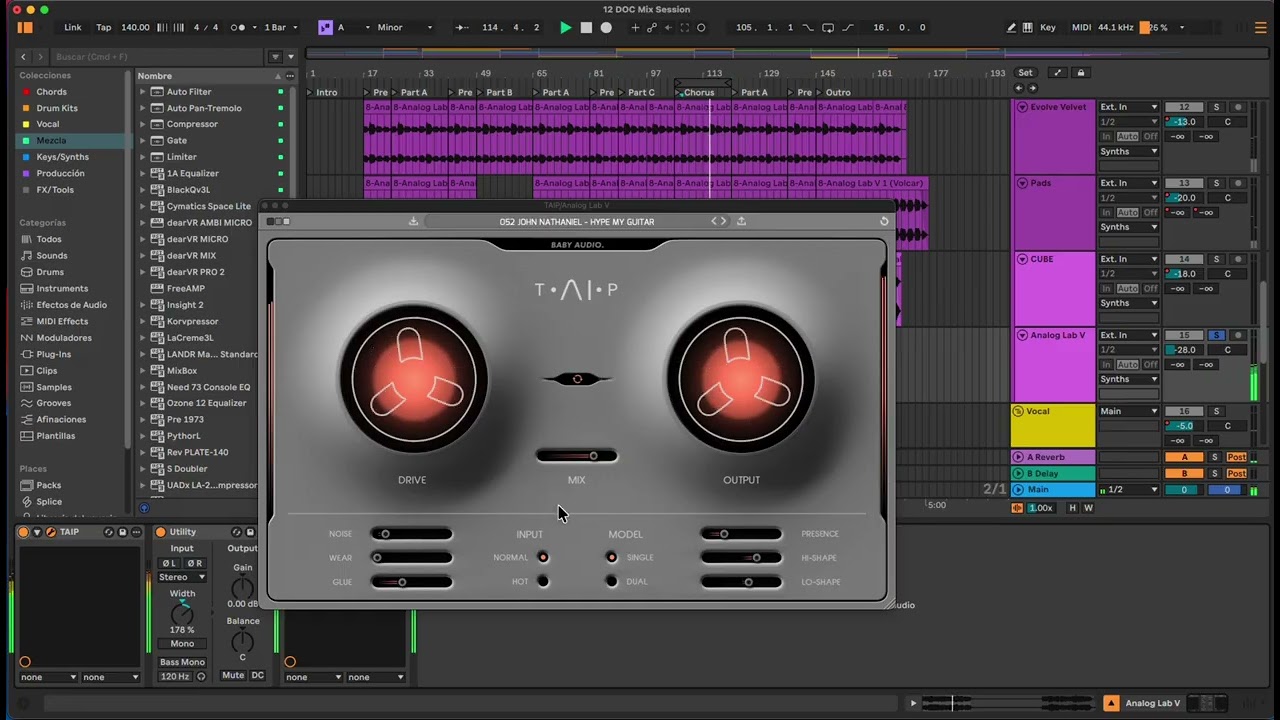Open the Vocal track Main routing dropdown
This screenshot has height=720, width=1280.
point(1128,411)
